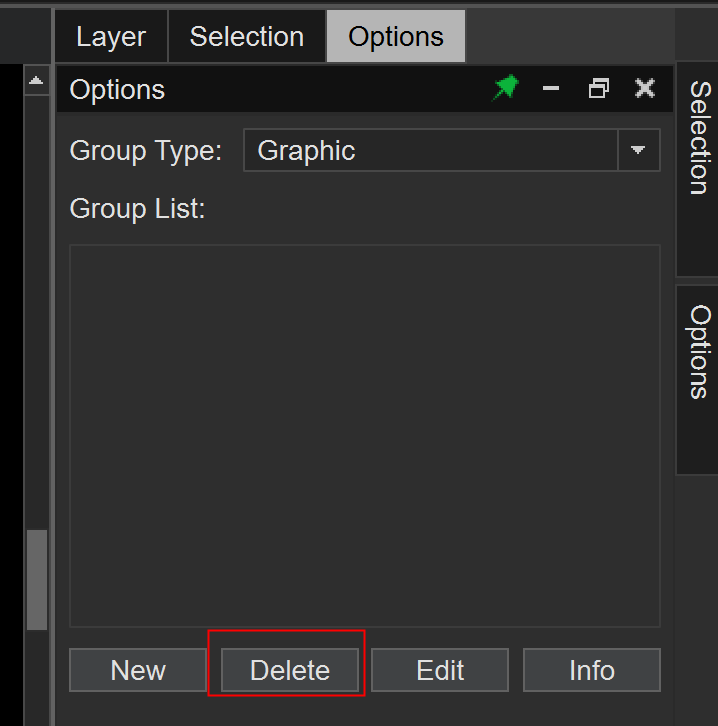Click the scrollbar track above the thumb

(37, 300)
